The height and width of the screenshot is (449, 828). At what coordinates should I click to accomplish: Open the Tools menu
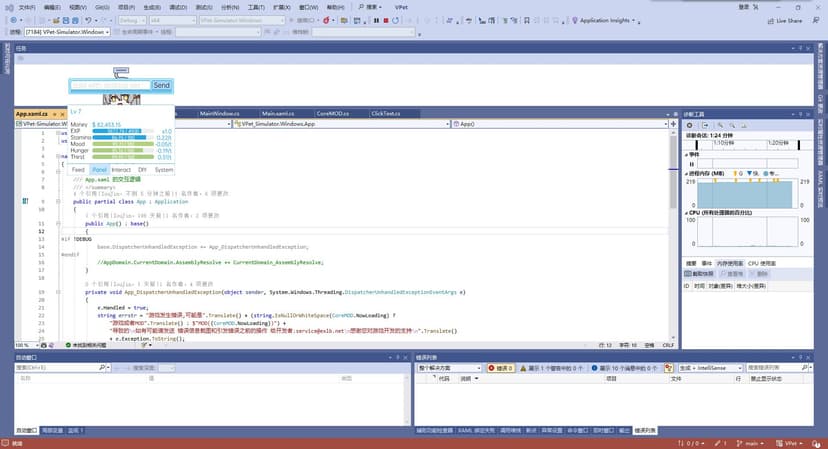(x=256, y=7)
